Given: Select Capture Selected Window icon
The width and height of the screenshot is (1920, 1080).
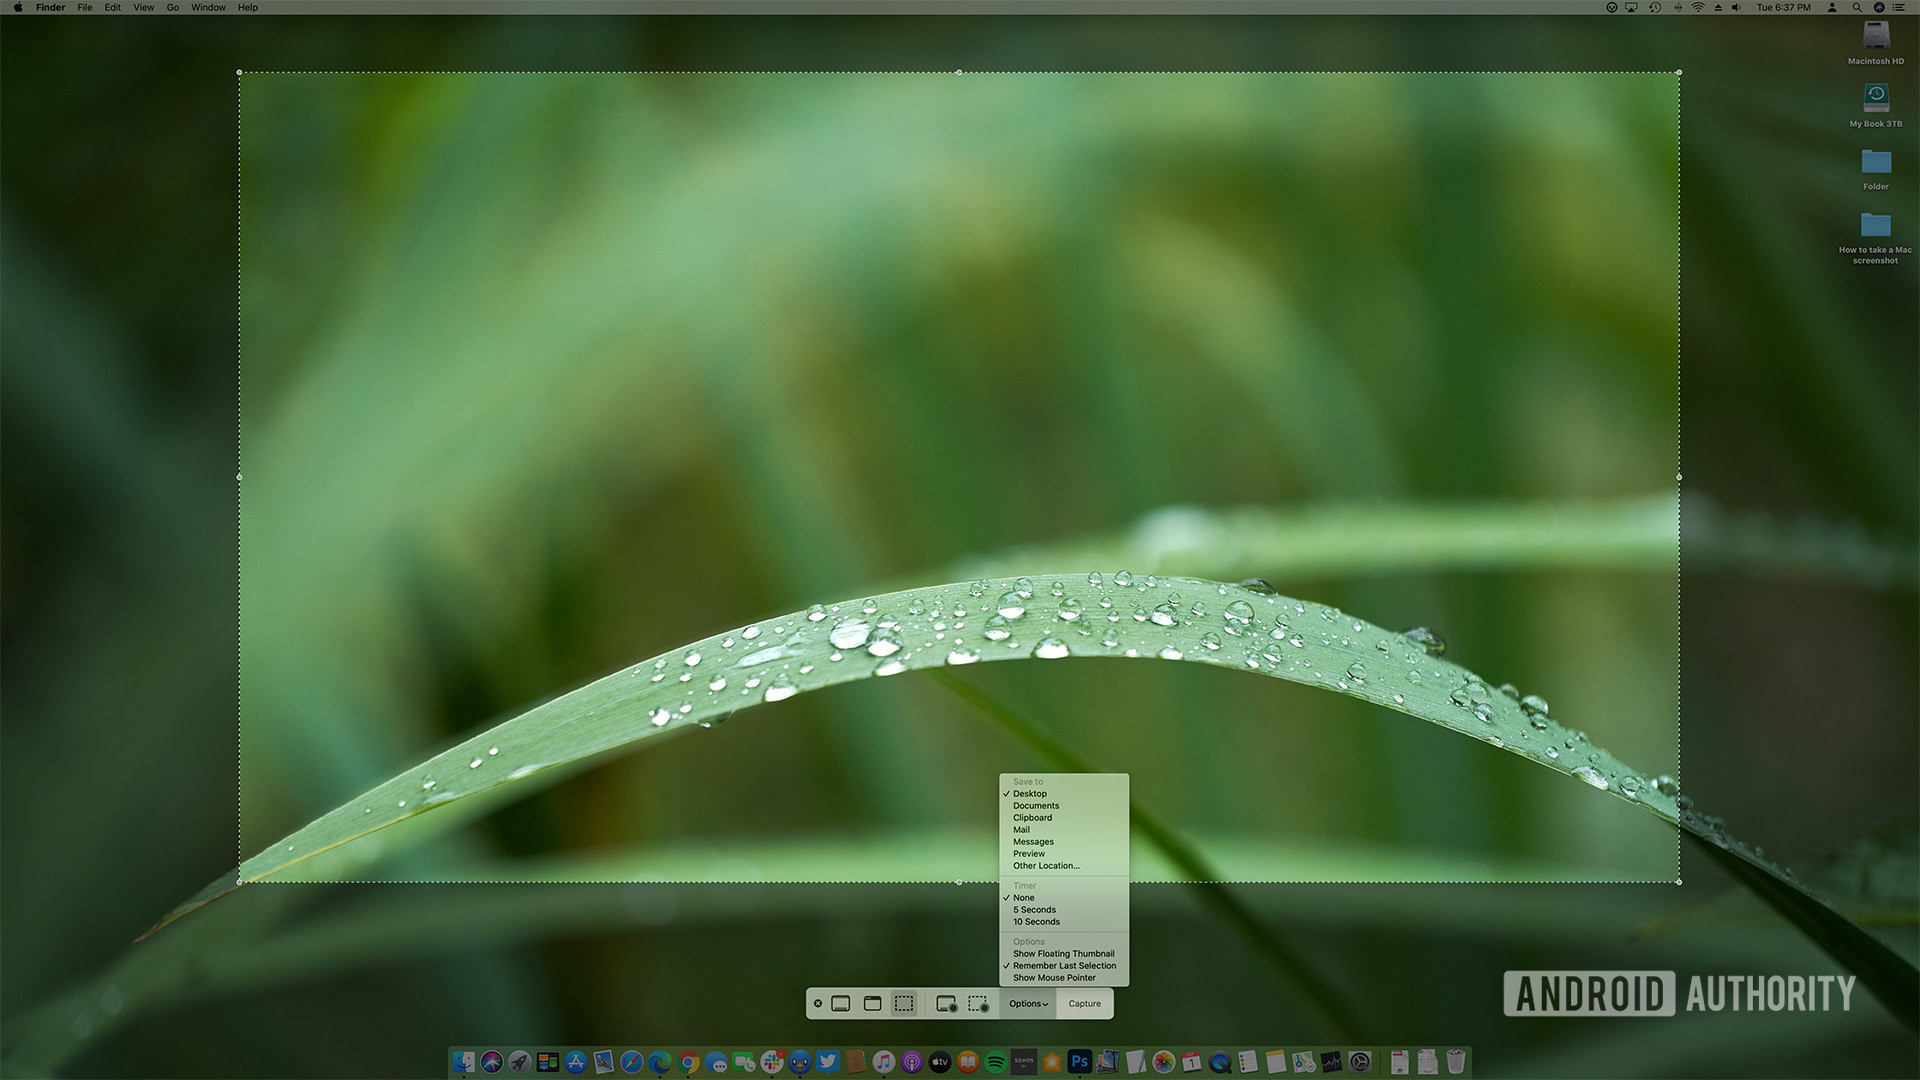Looking at the screenshot, I should click(872, 1003).
